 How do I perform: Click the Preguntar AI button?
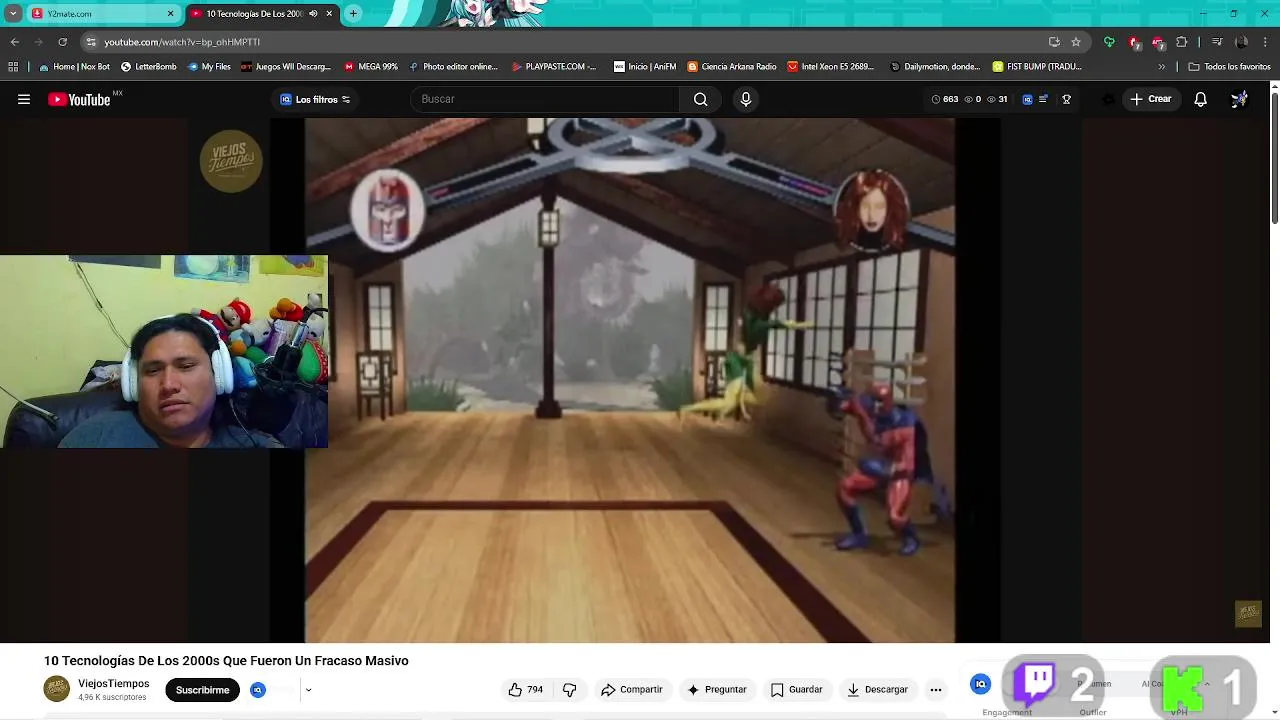click(716, 689)
